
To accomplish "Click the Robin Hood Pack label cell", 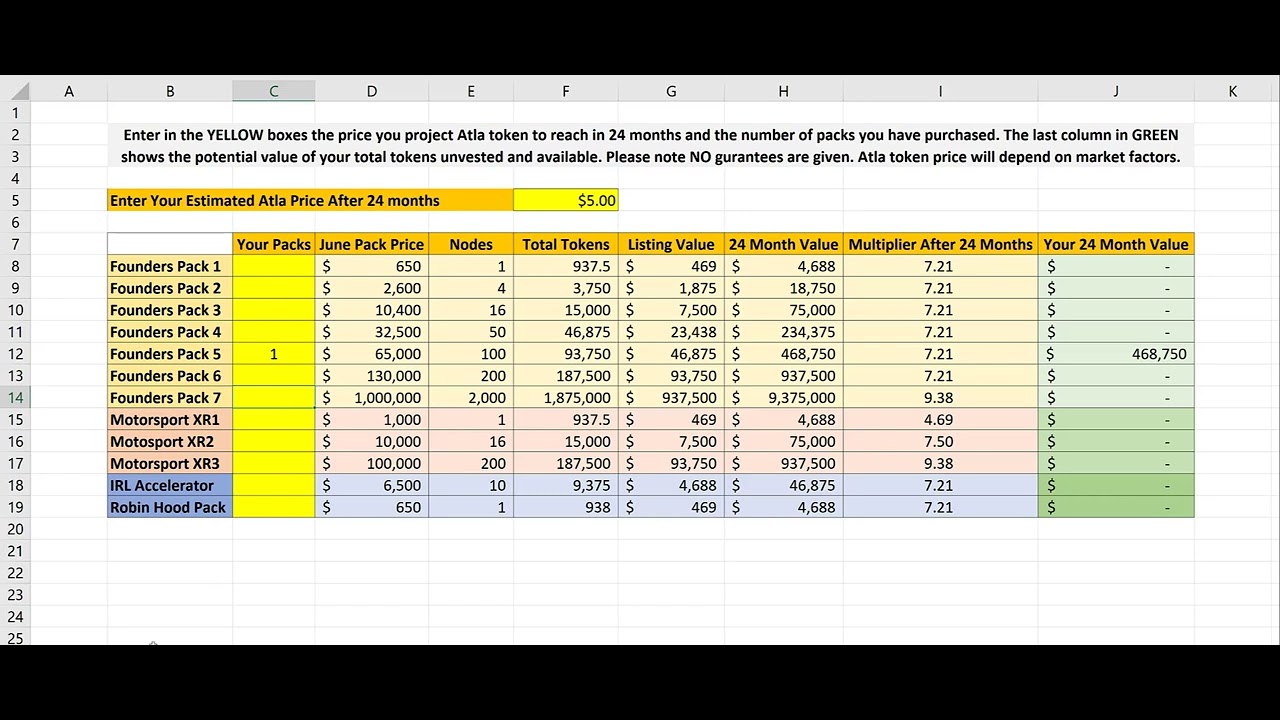I will coord(168,507).
